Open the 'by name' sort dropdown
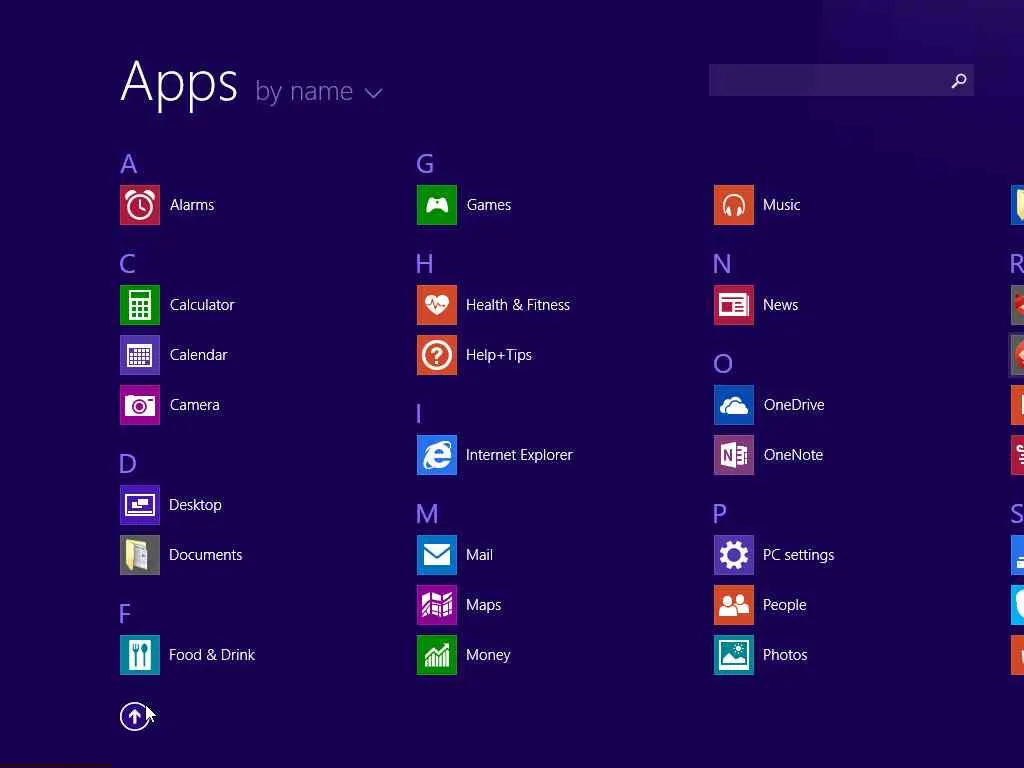 click(x=319, y=91)
